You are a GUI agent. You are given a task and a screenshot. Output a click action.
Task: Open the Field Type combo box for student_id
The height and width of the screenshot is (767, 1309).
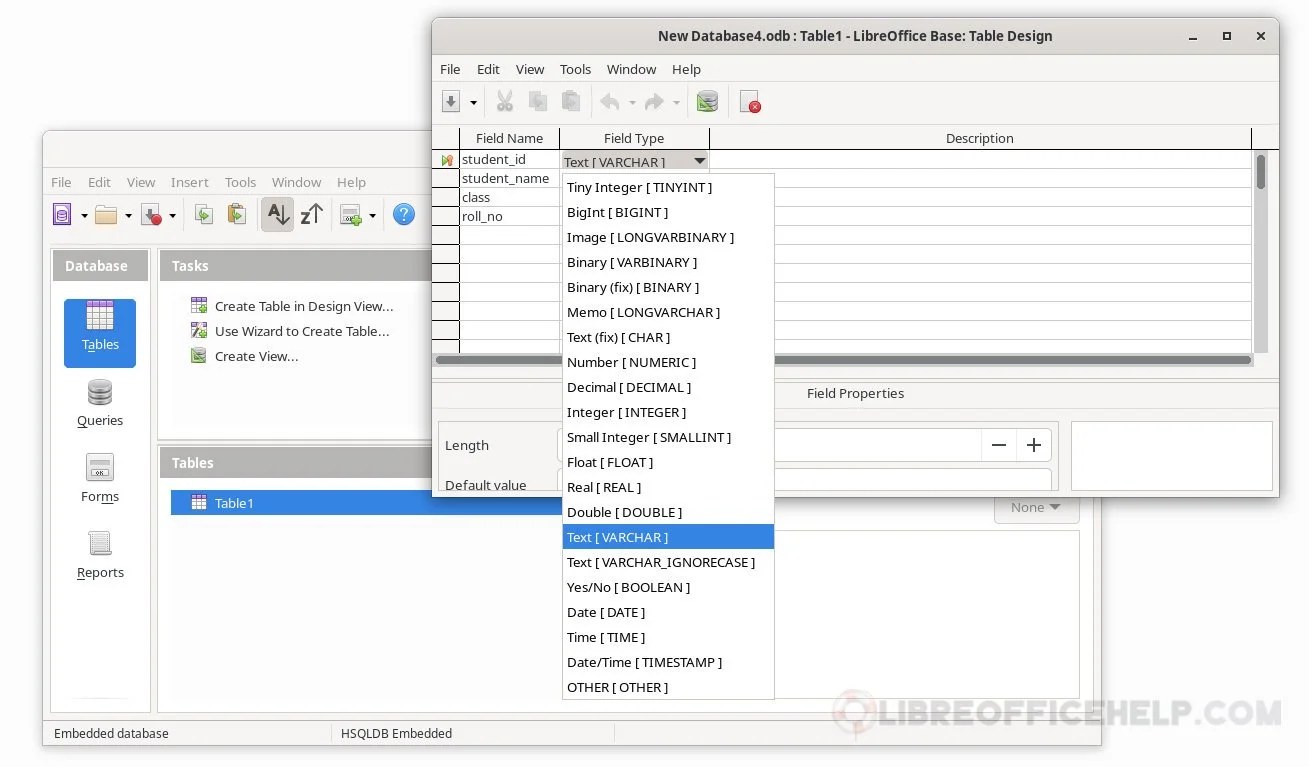[x=635, y=161]
